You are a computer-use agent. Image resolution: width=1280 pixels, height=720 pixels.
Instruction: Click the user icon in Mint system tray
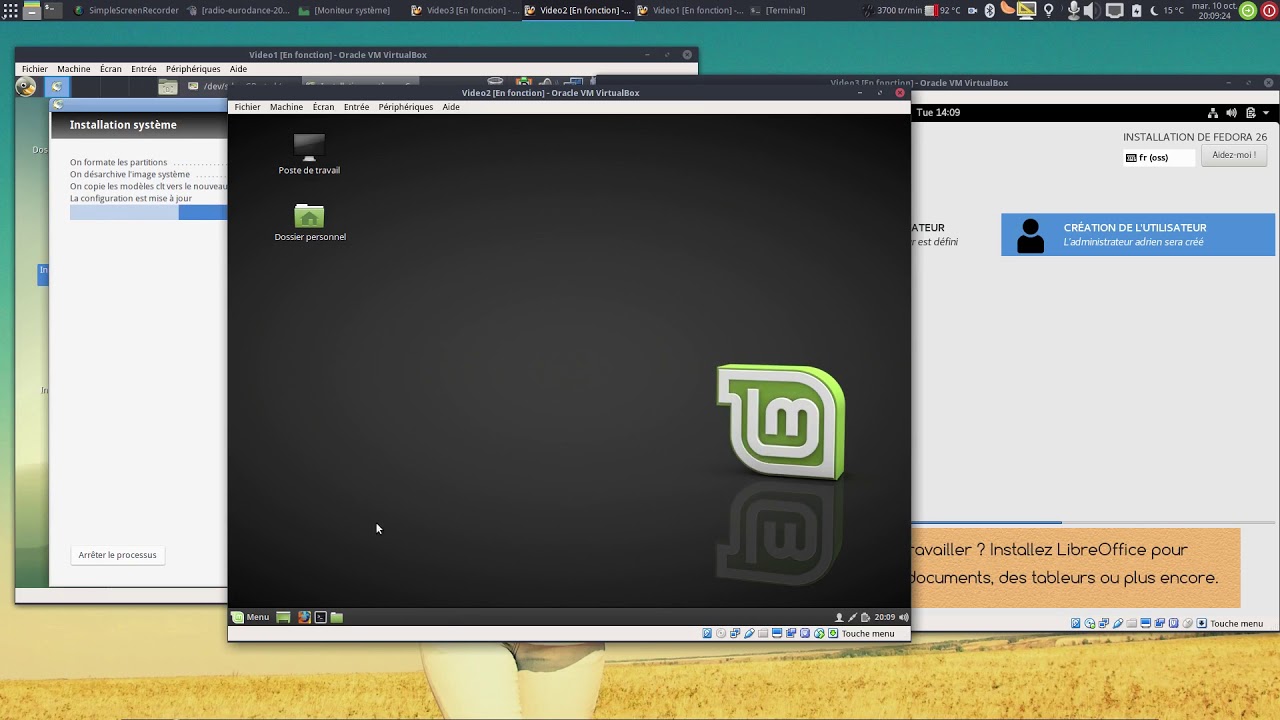point(839,617)
